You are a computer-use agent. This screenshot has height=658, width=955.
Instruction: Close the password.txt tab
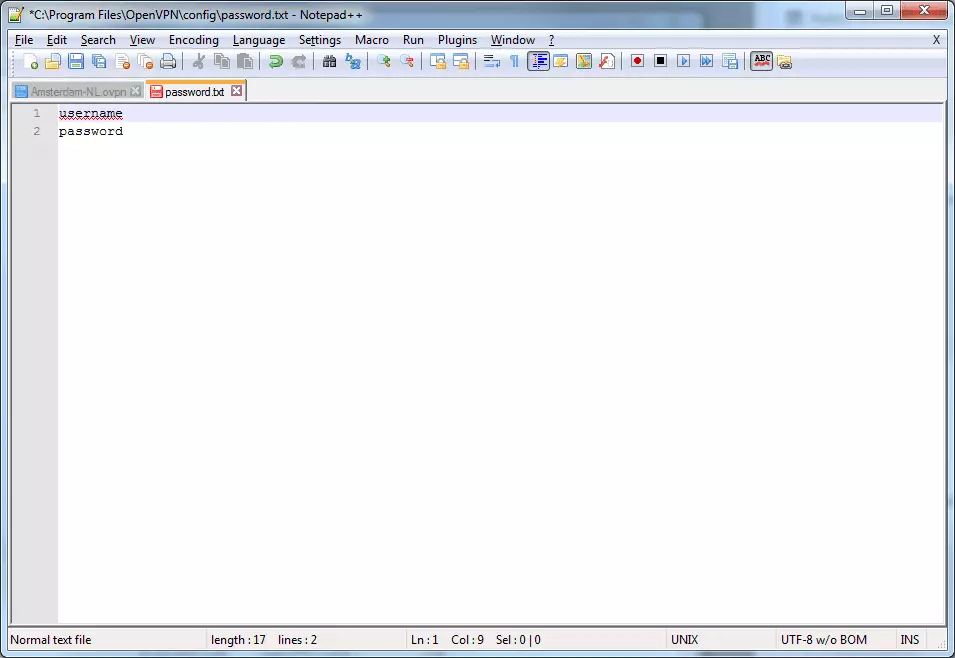click(236, 90)
